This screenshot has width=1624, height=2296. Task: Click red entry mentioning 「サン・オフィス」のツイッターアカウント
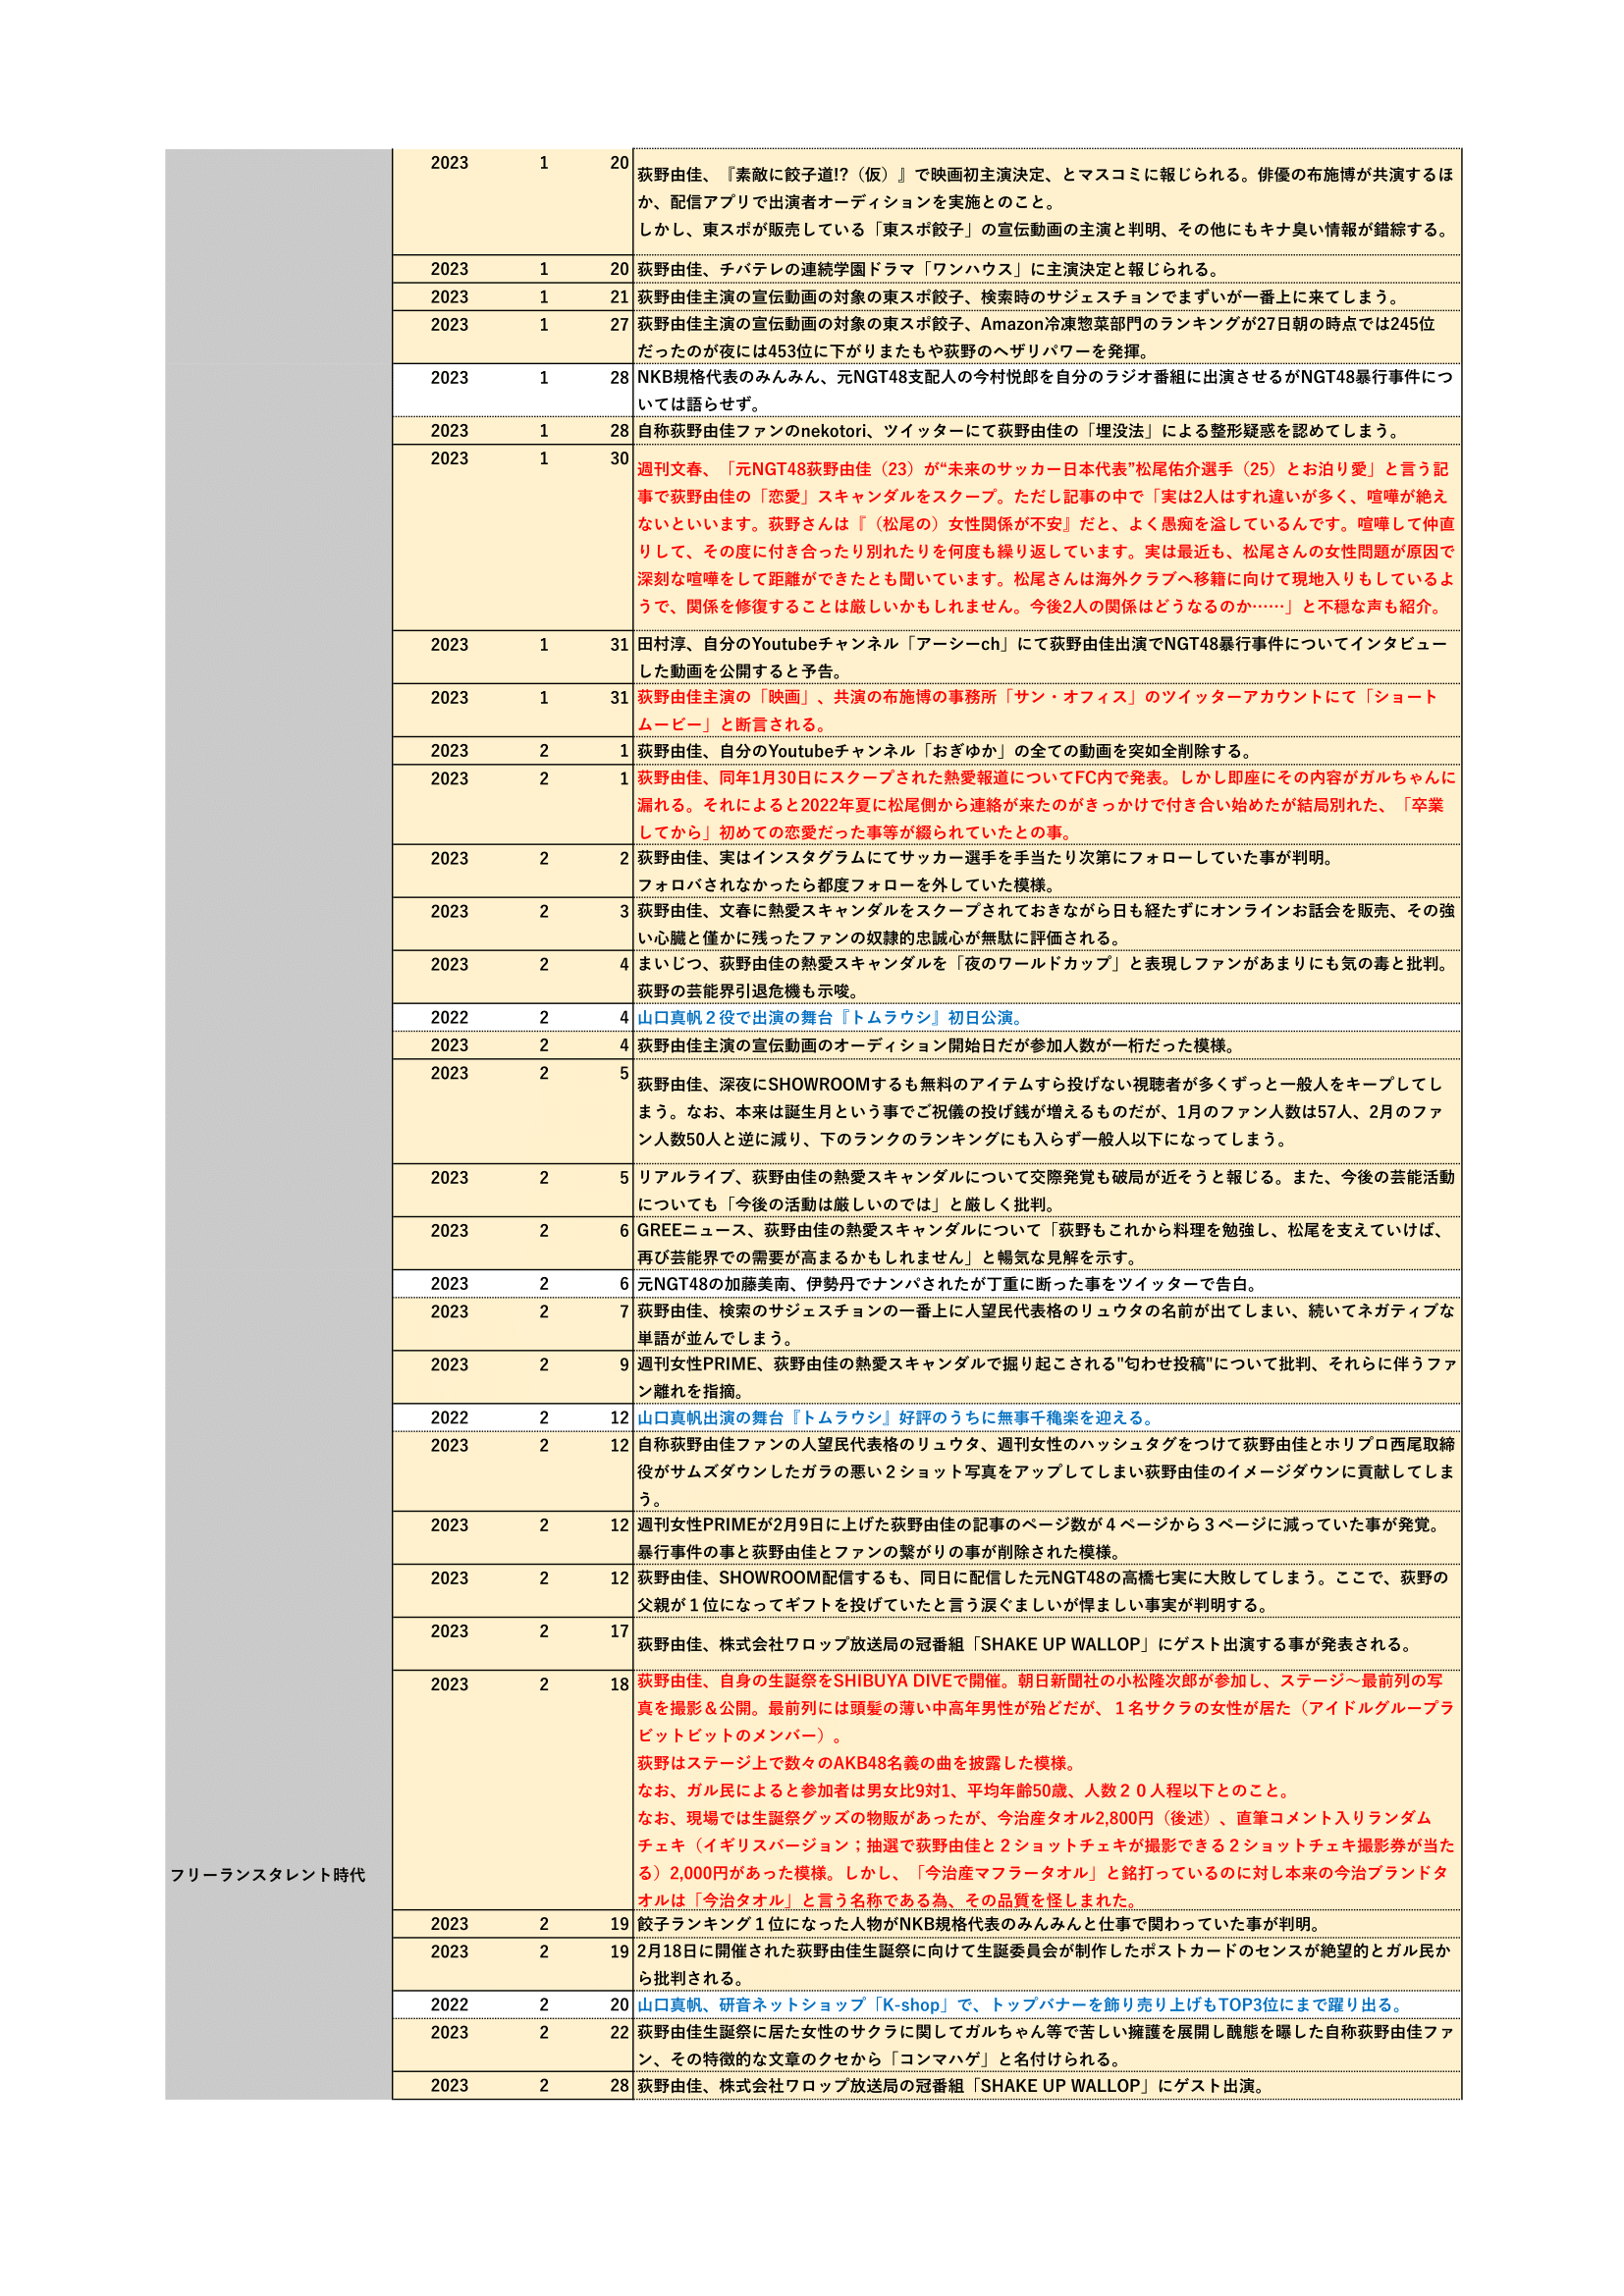coord(1037,710)
